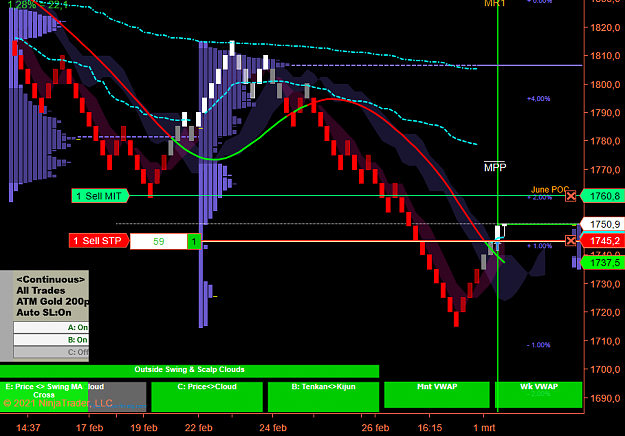Toggle strategy C: Off
The image size is (625, 436).
click(x=51, y=352)
